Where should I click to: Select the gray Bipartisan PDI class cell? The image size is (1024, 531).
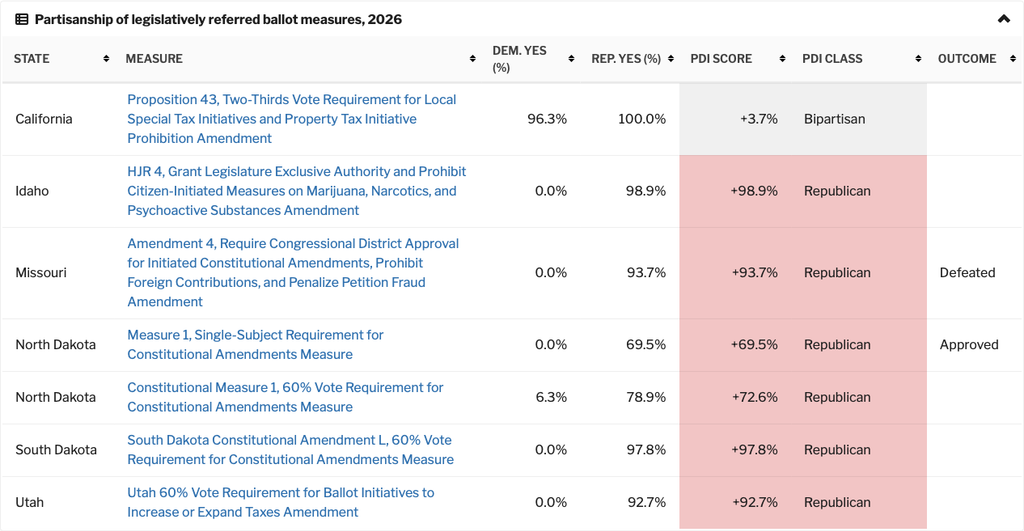[859, 119]
